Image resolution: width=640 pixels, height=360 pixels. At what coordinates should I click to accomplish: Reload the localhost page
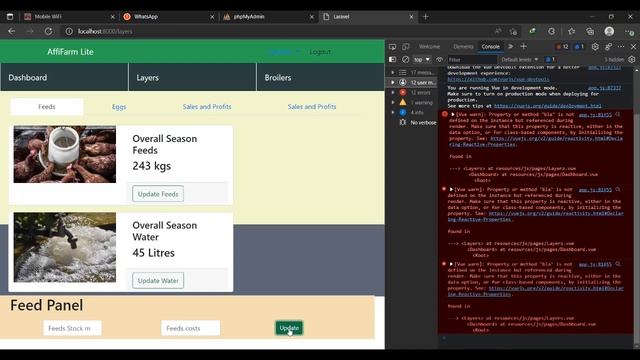click(48, 31)
